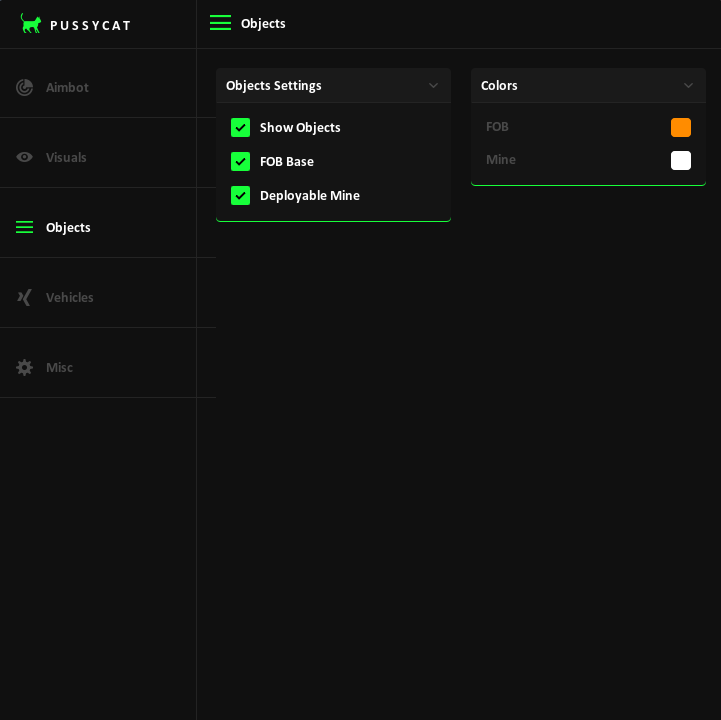
Task: Click the PUSSYCAT brand name text
Action: click(90, 25)
